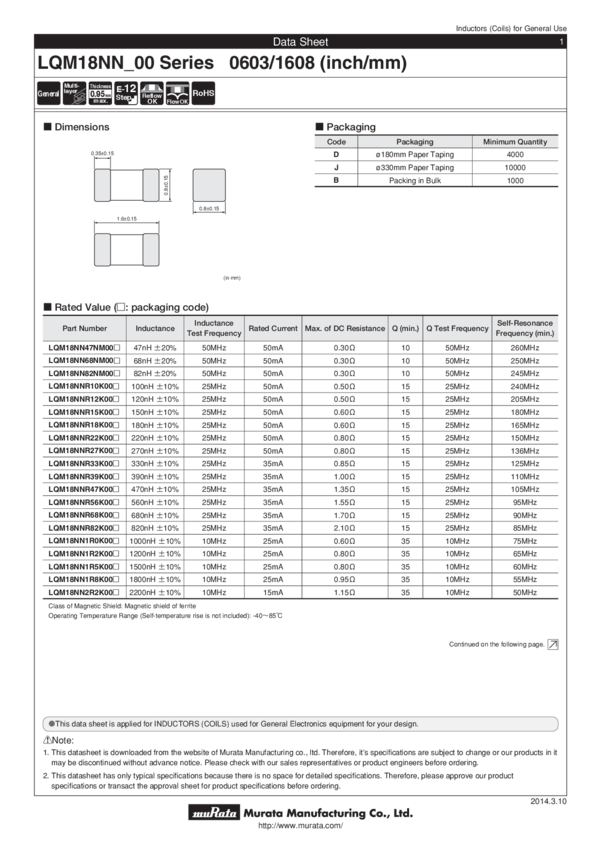Click the Part Number column header

pos(85,329)
